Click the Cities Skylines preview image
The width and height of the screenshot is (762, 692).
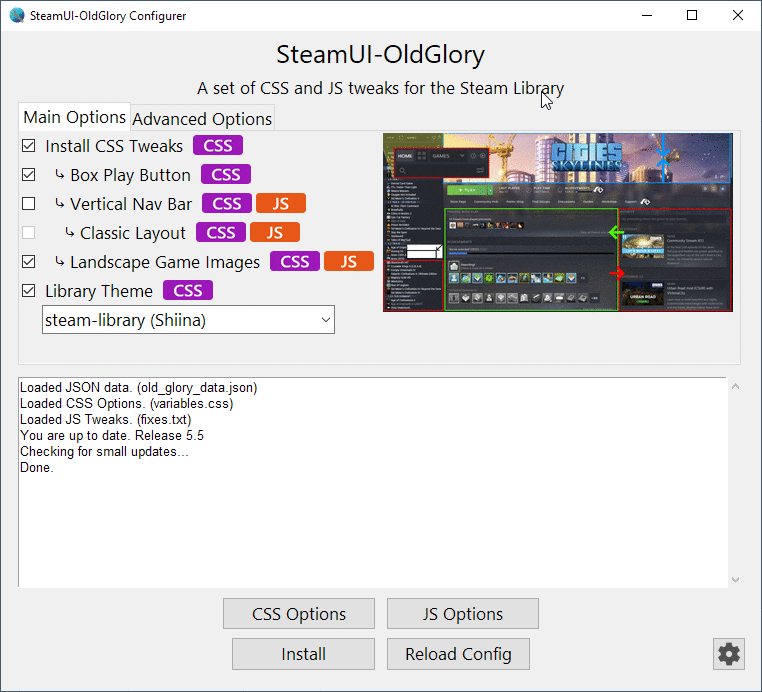click(558, 223)
